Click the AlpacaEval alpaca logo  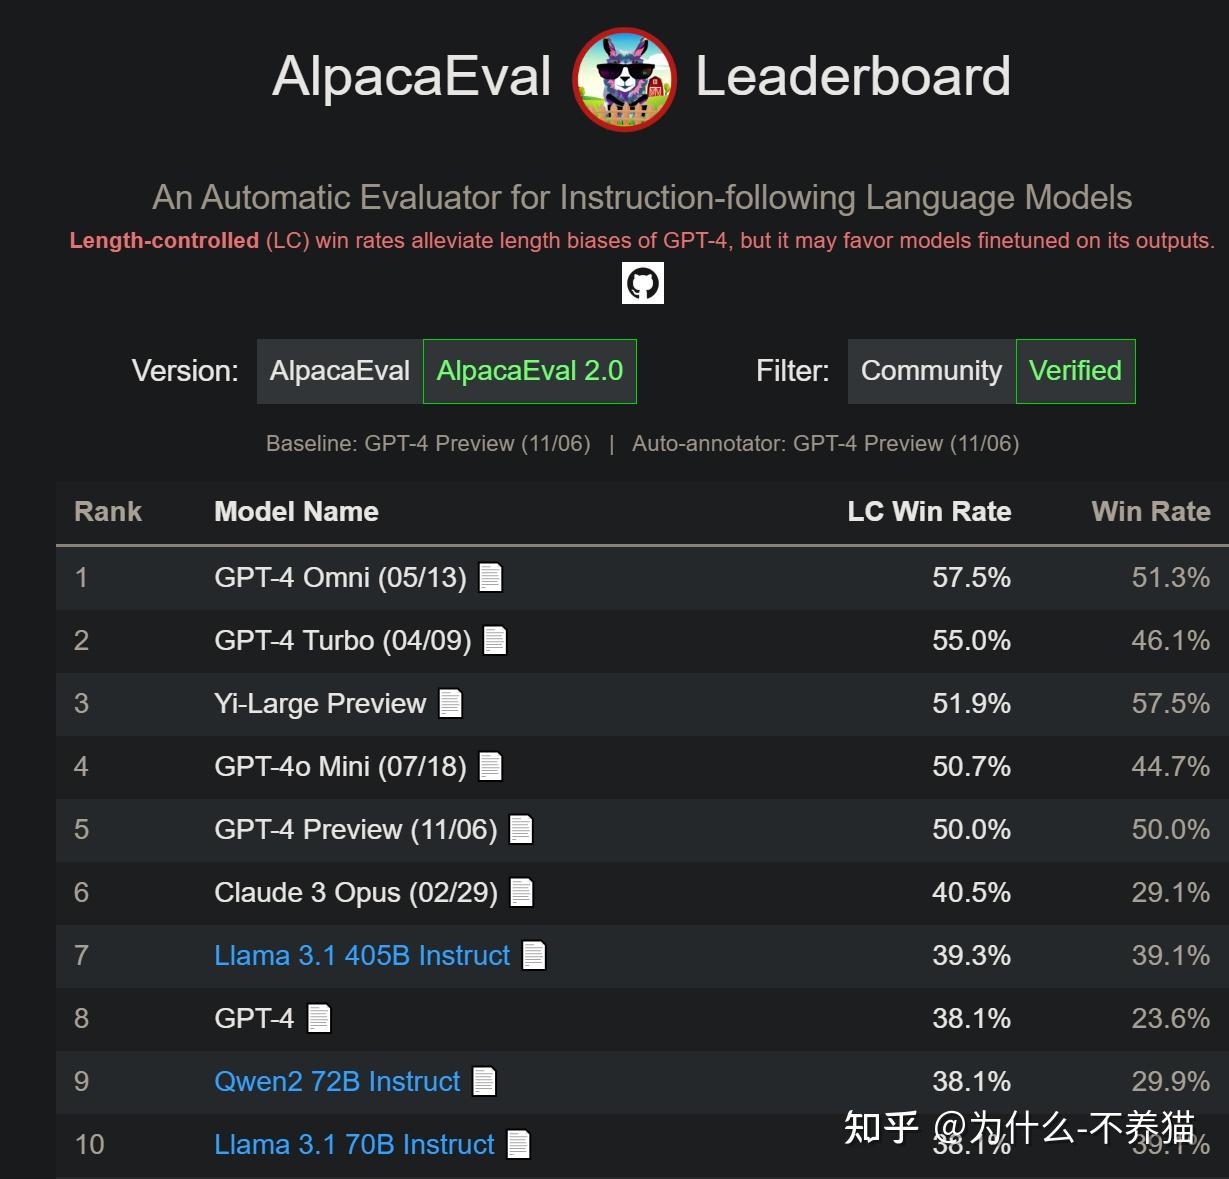tap(624, 79)
